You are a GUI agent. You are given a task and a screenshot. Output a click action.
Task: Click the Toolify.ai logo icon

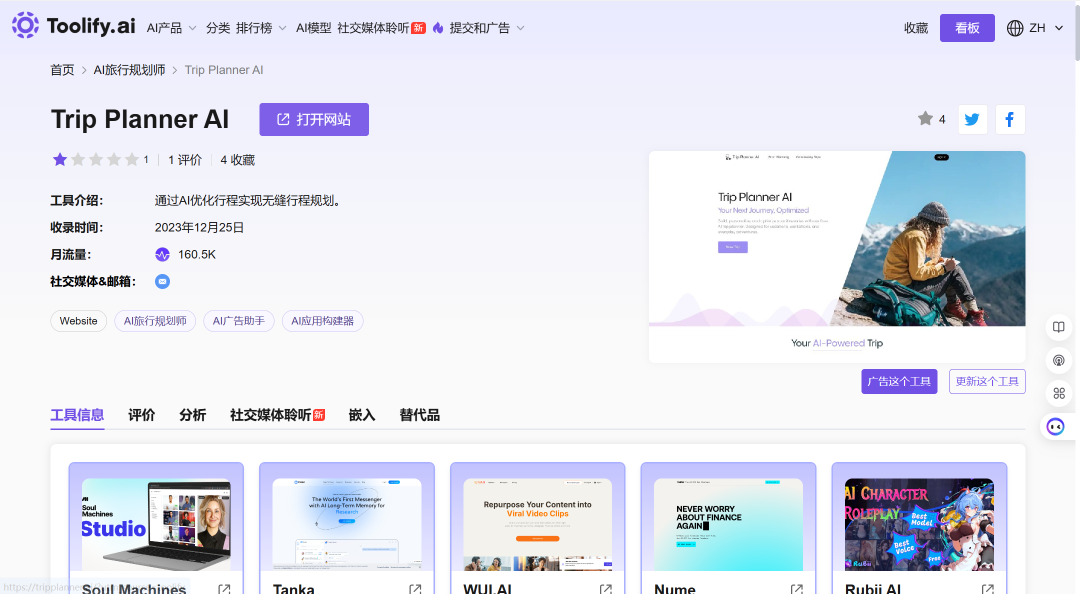point(25,25)
